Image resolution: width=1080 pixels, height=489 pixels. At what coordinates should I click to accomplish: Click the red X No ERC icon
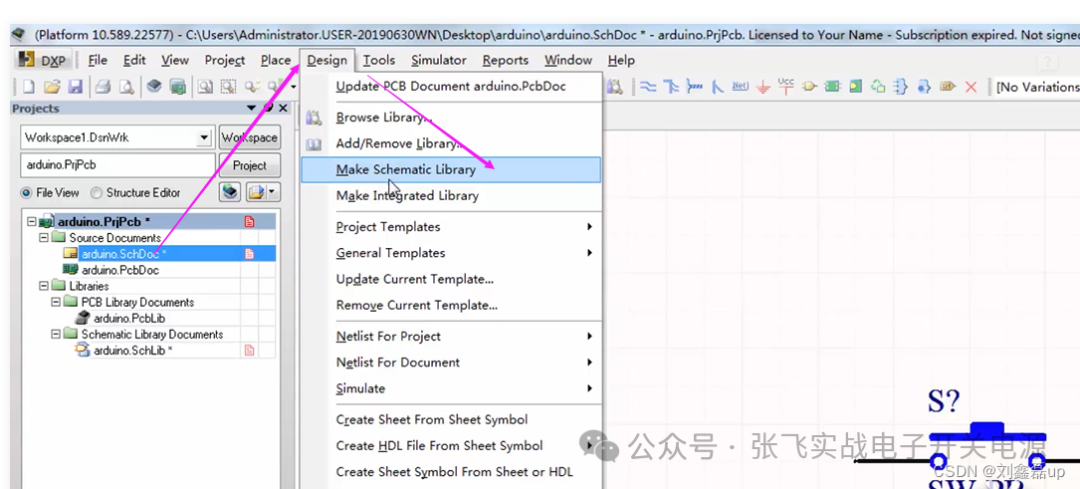(x=971, y=87)
